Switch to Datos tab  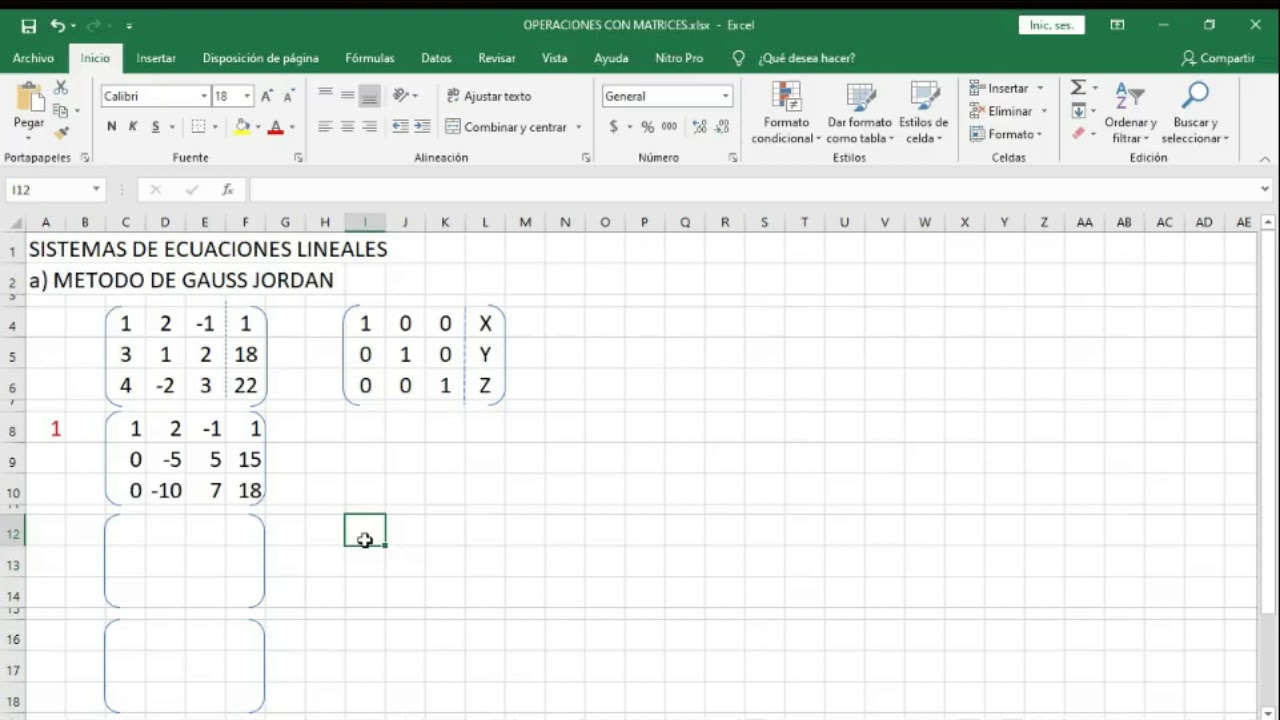coord(436,58)
